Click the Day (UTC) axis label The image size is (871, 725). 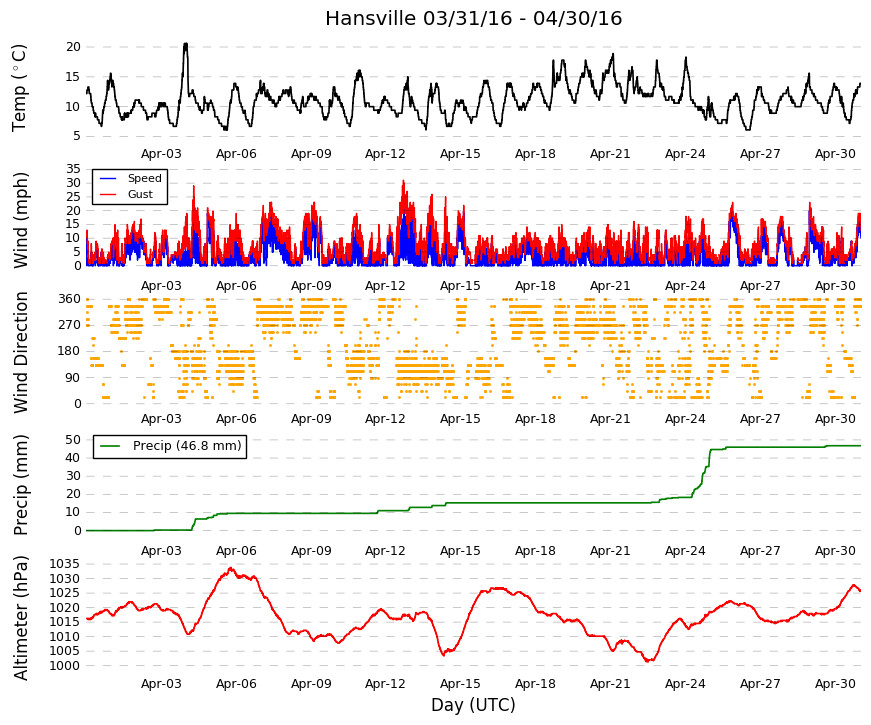(473, 704)
